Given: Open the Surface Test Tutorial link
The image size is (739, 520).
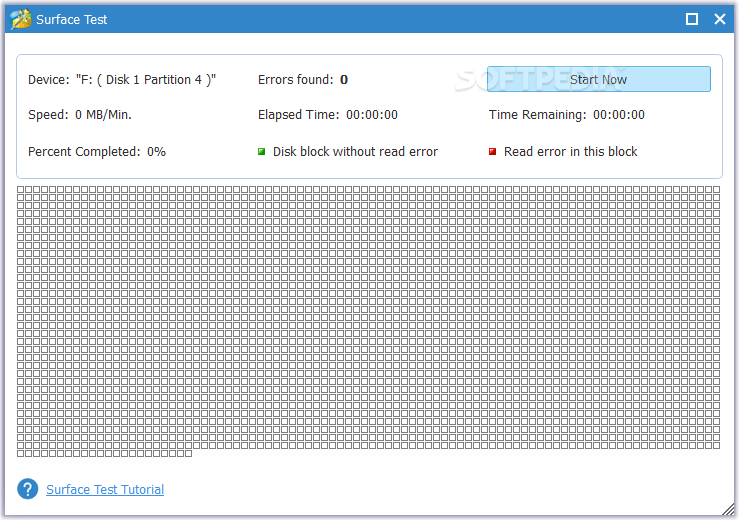Looking at the screenshot, I should coord(105,489).
